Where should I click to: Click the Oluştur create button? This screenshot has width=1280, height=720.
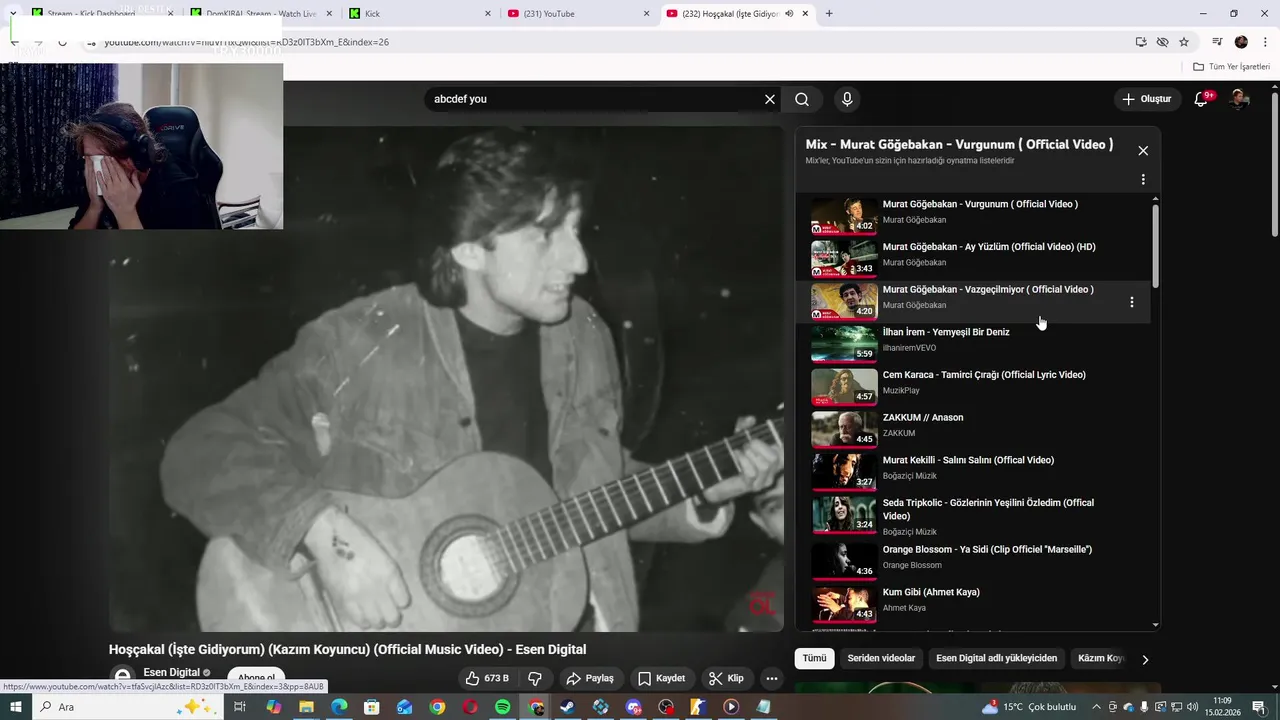click(1146, 99)
